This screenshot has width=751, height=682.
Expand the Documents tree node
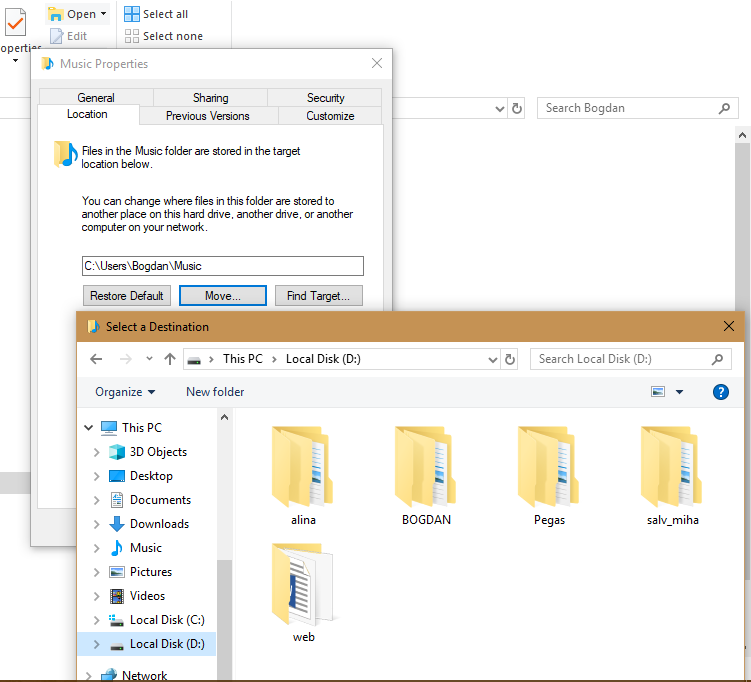96,500
